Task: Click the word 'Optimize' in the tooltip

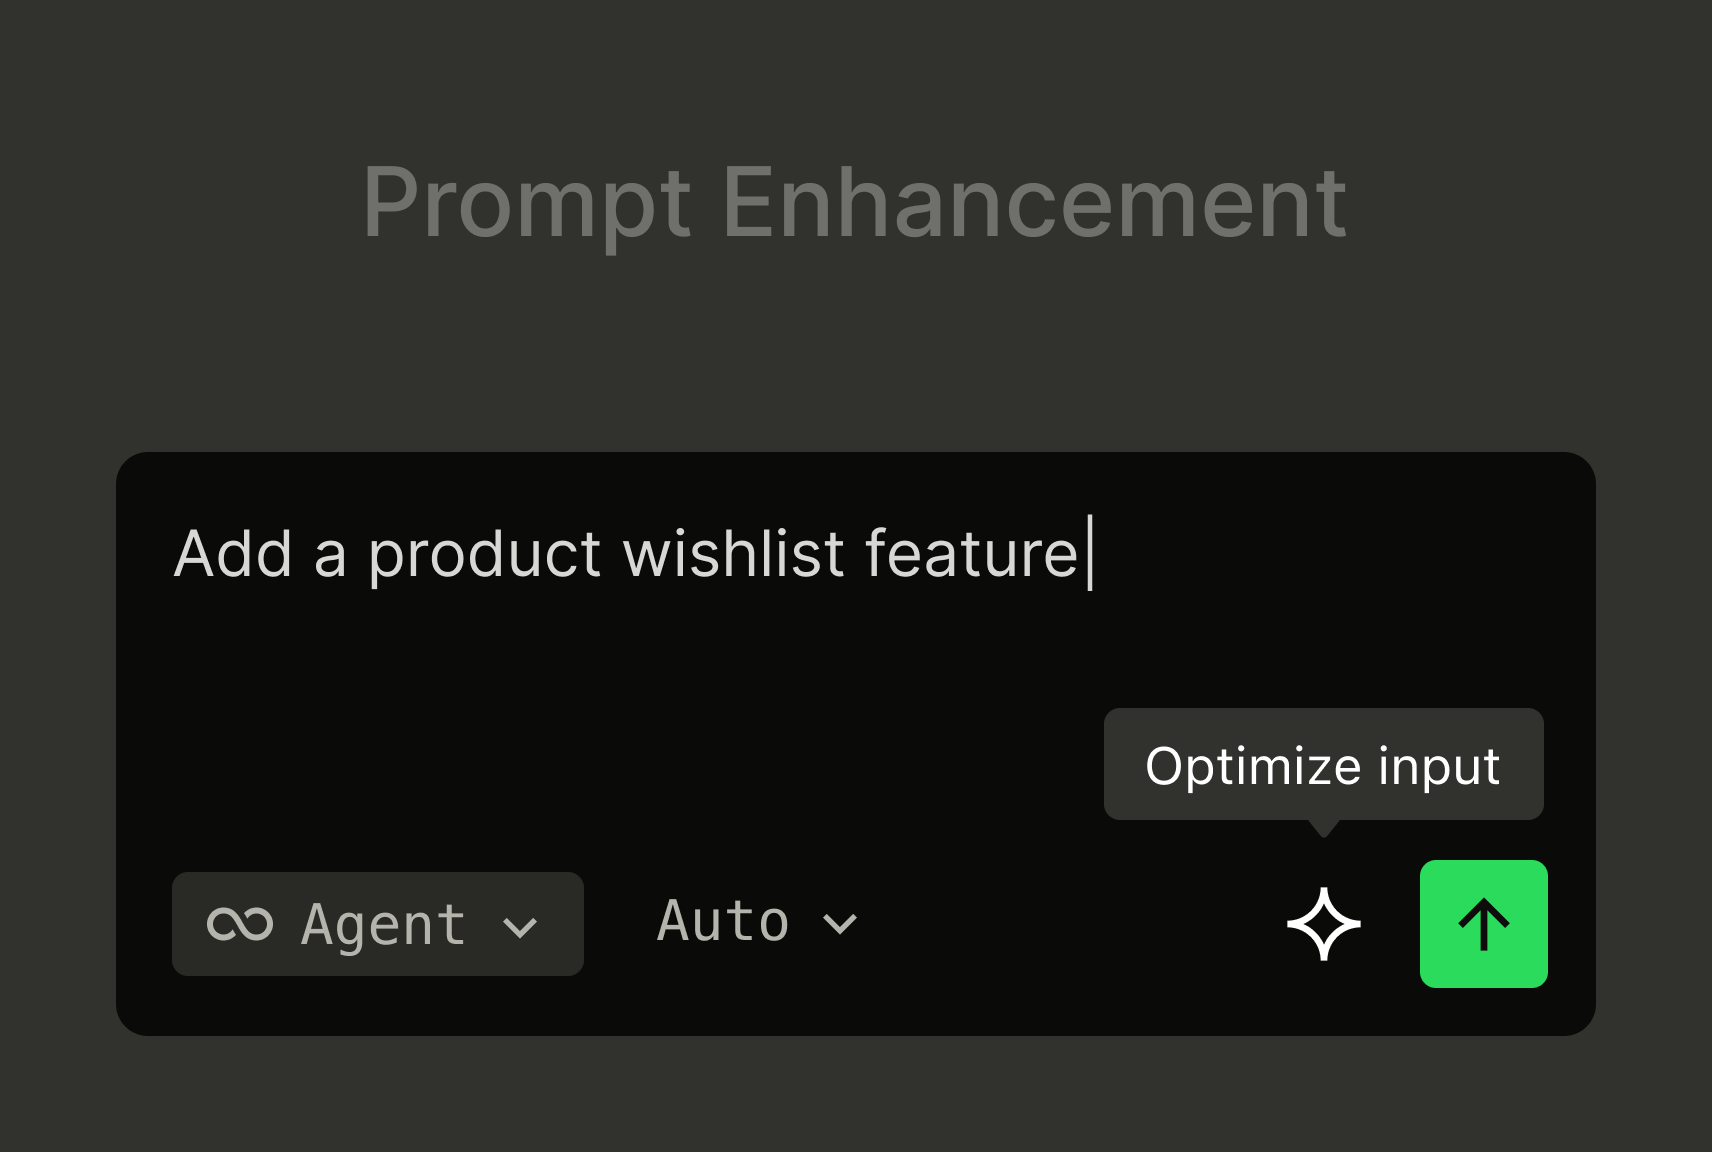Action: pos(1253,767)
